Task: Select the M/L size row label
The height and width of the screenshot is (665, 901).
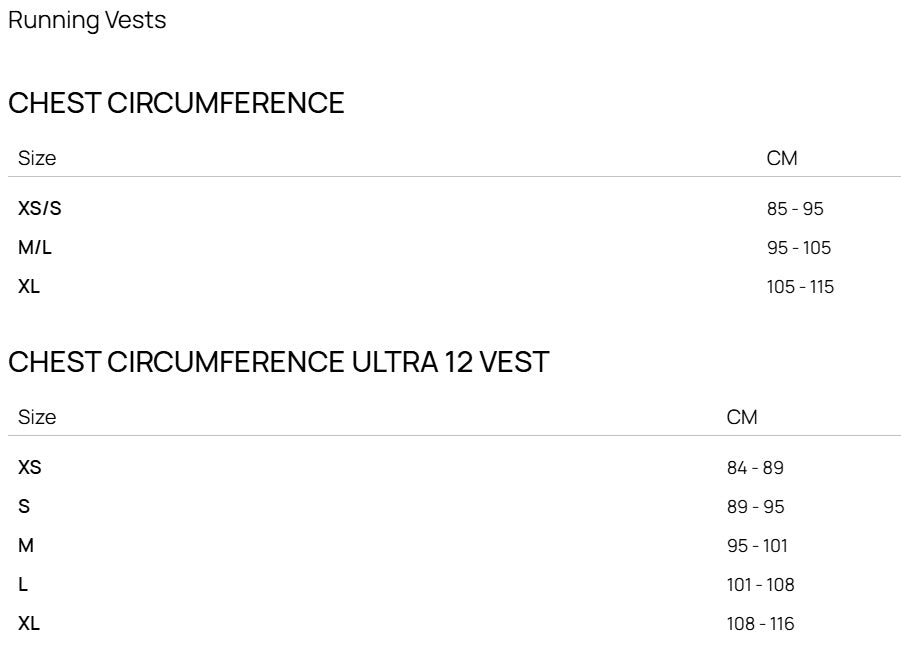Action: click(34, 247)
